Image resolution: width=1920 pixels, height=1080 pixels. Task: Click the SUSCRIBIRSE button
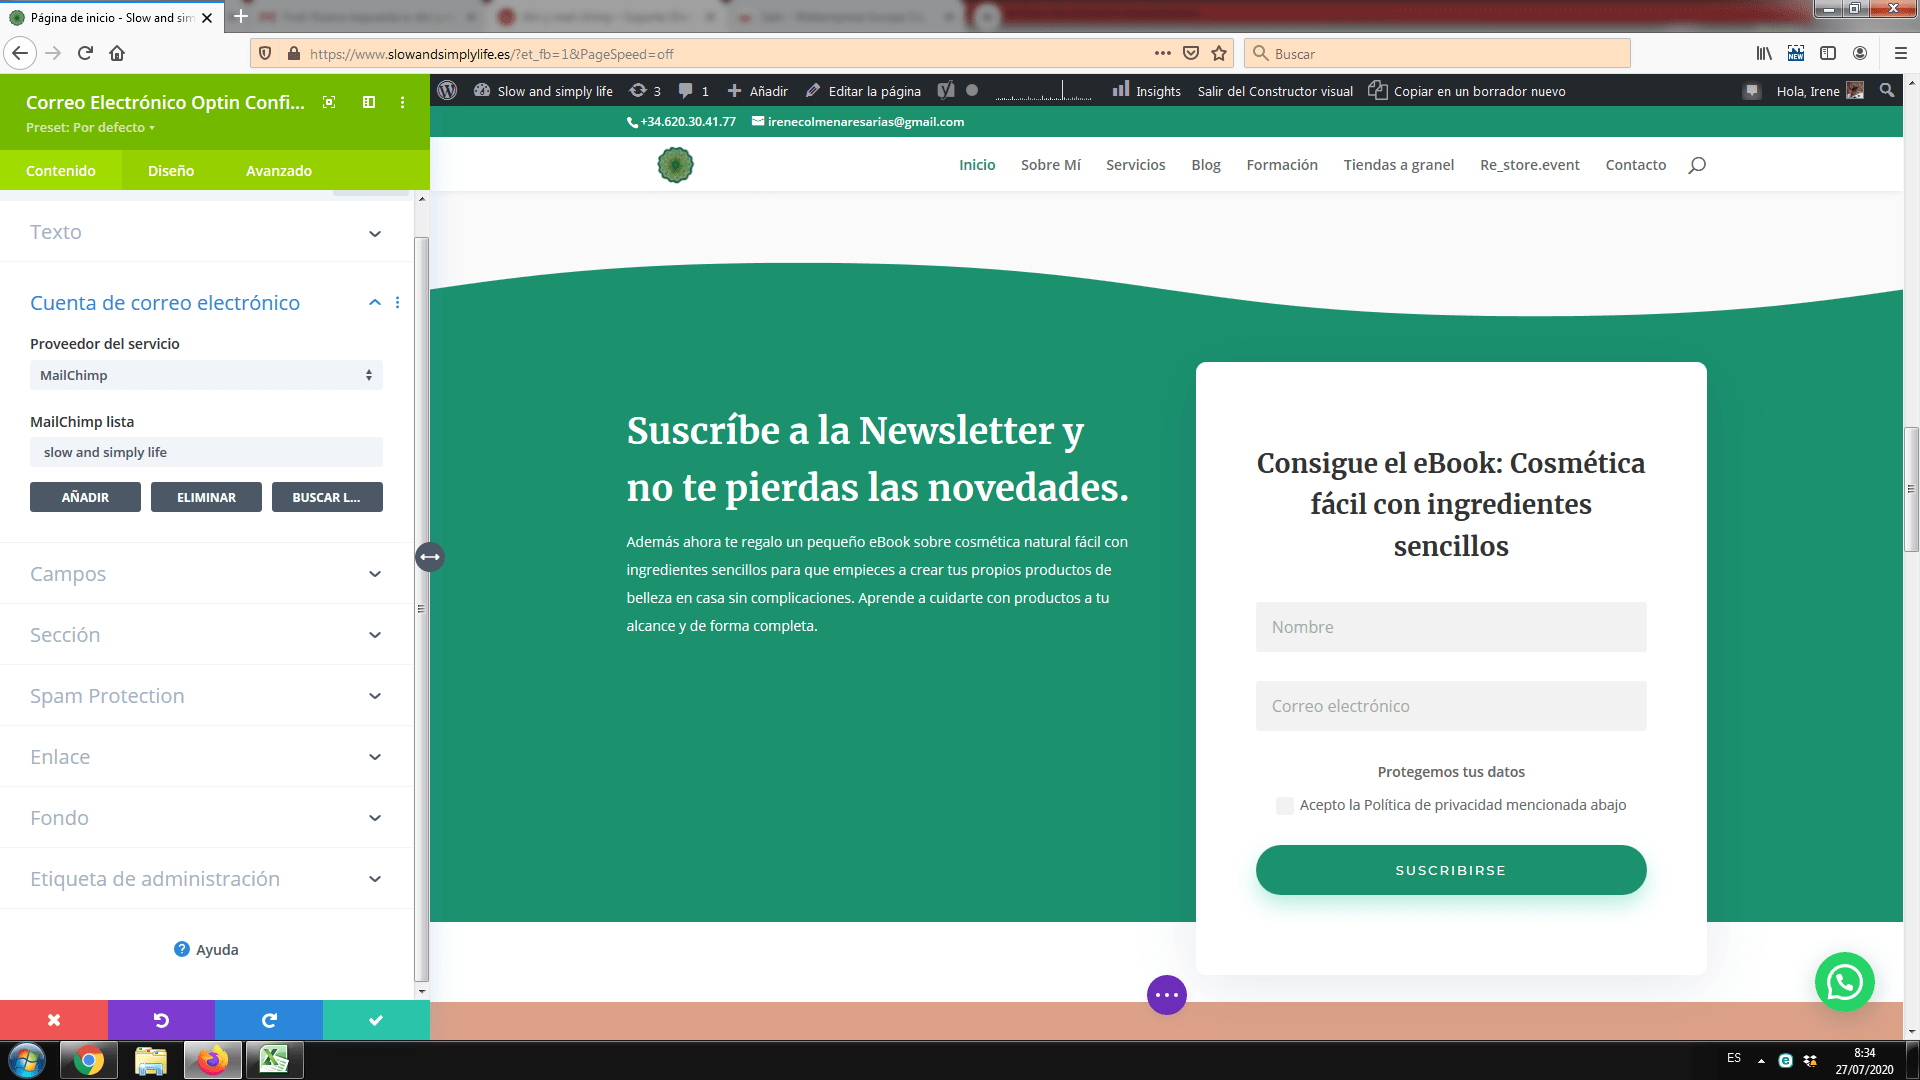1451,870
